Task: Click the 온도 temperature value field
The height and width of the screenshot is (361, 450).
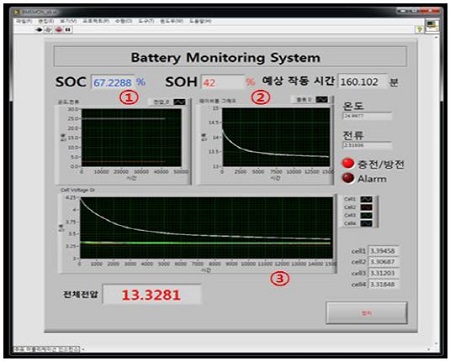Action: [x=367, y=116]
